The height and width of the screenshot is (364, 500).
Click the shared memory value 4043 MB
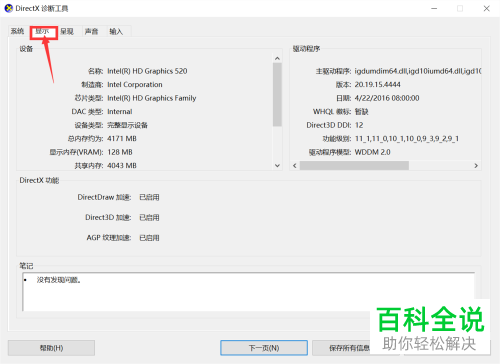coord(122,166)
